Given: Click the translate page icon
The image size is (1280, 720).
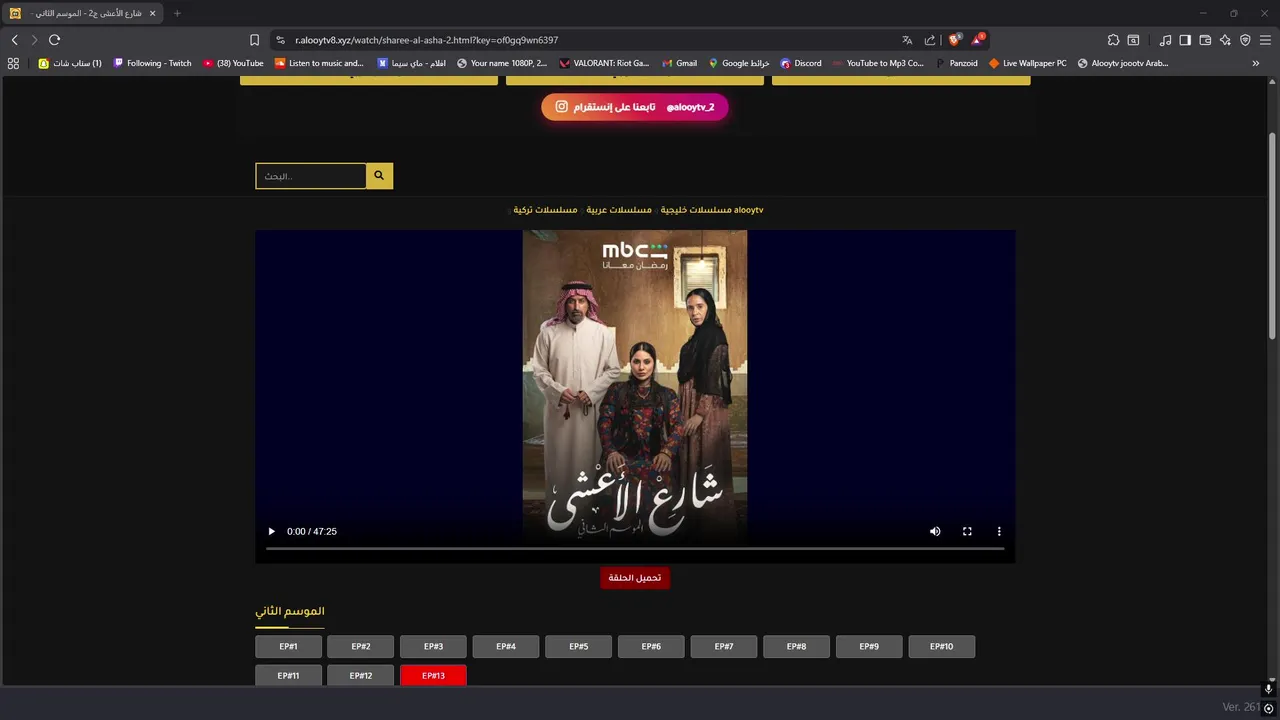Looking at the screenshot, I should click(x=907, y=40).
